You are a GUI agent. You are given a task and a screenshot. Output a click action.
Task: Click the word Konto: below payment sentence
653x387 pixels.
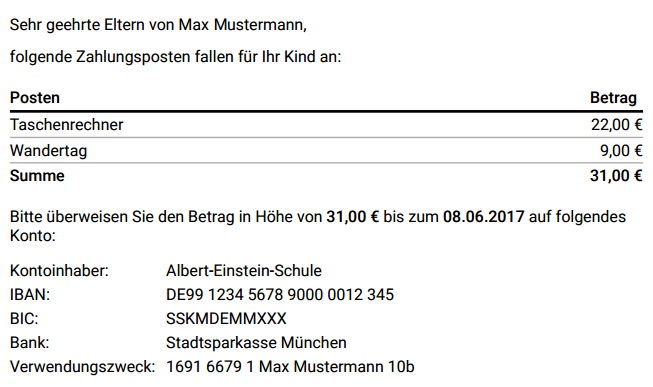(x=32, y=236)
